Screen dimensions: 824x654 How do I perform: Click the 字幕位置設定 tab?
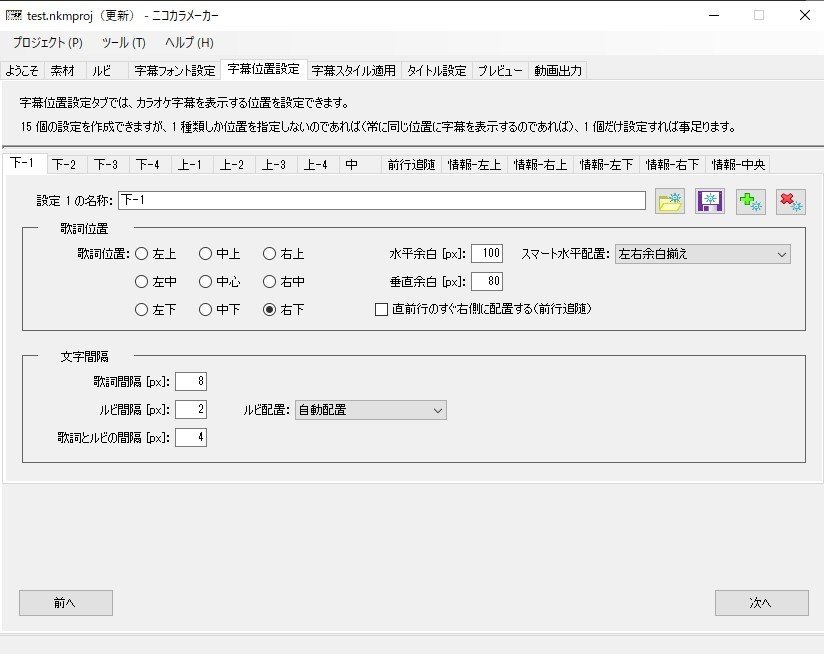264,69
